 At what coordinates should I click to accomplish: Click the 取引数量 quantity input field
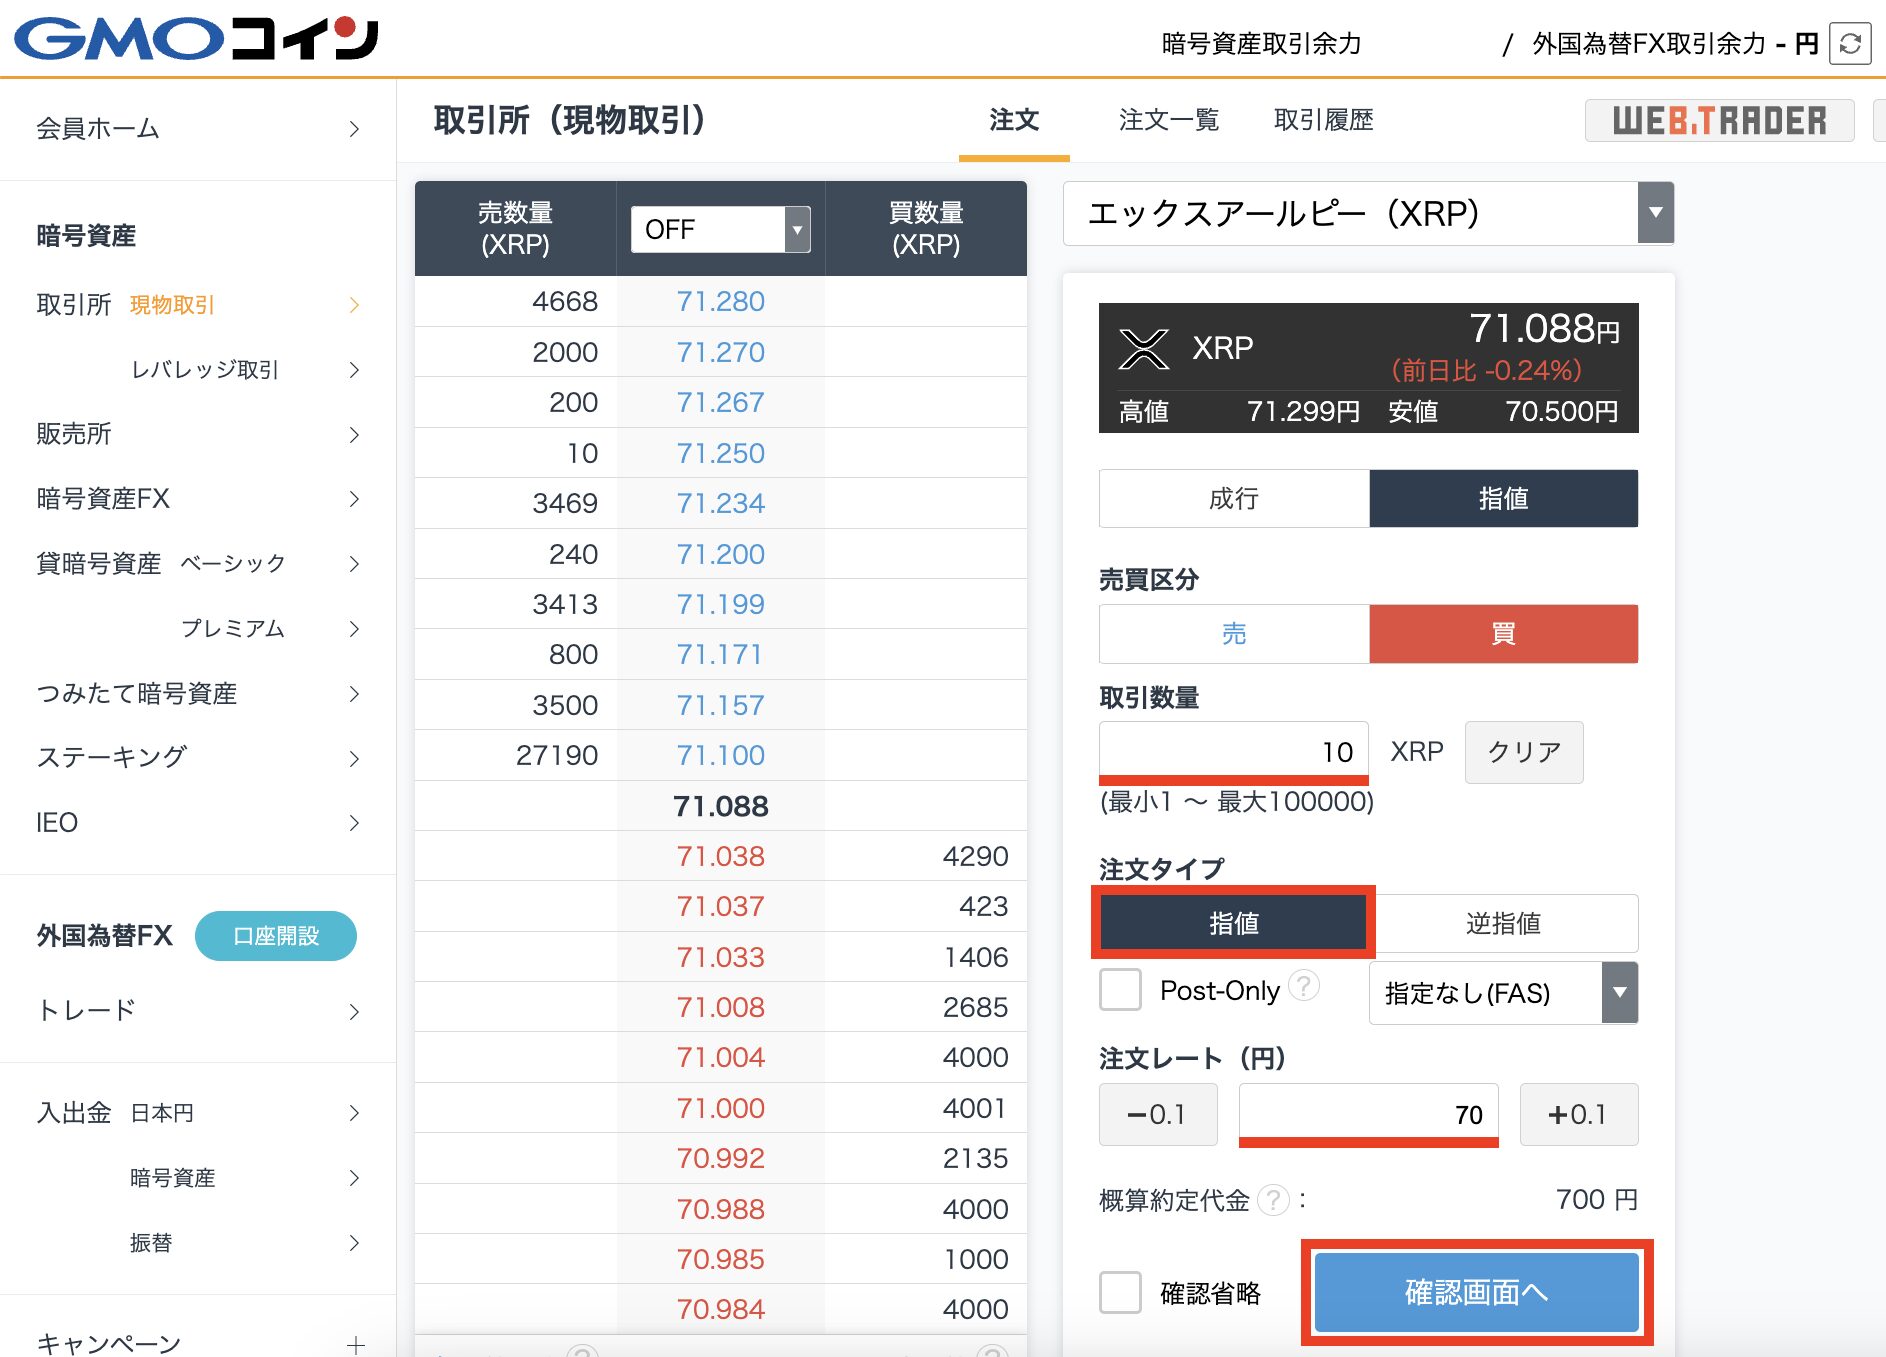point(1233,751)
